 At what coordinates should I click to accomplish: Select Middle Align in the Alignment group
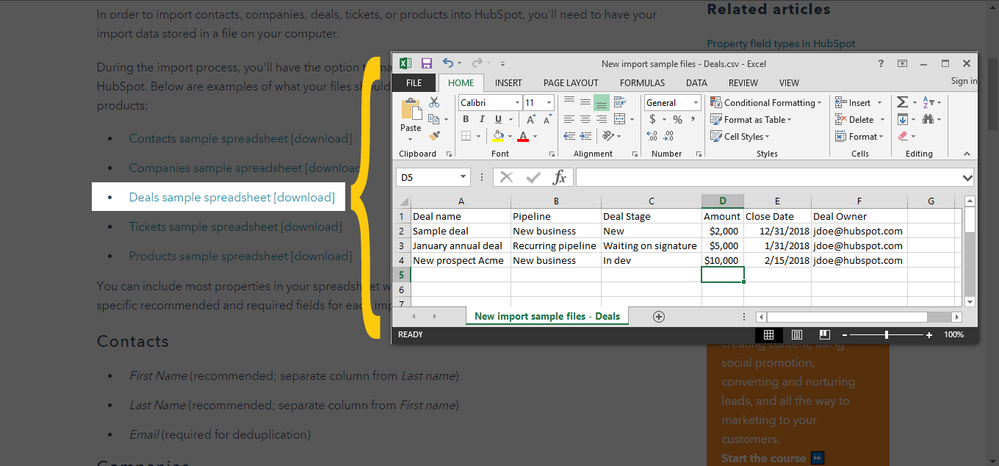click(x=586, y=102)
